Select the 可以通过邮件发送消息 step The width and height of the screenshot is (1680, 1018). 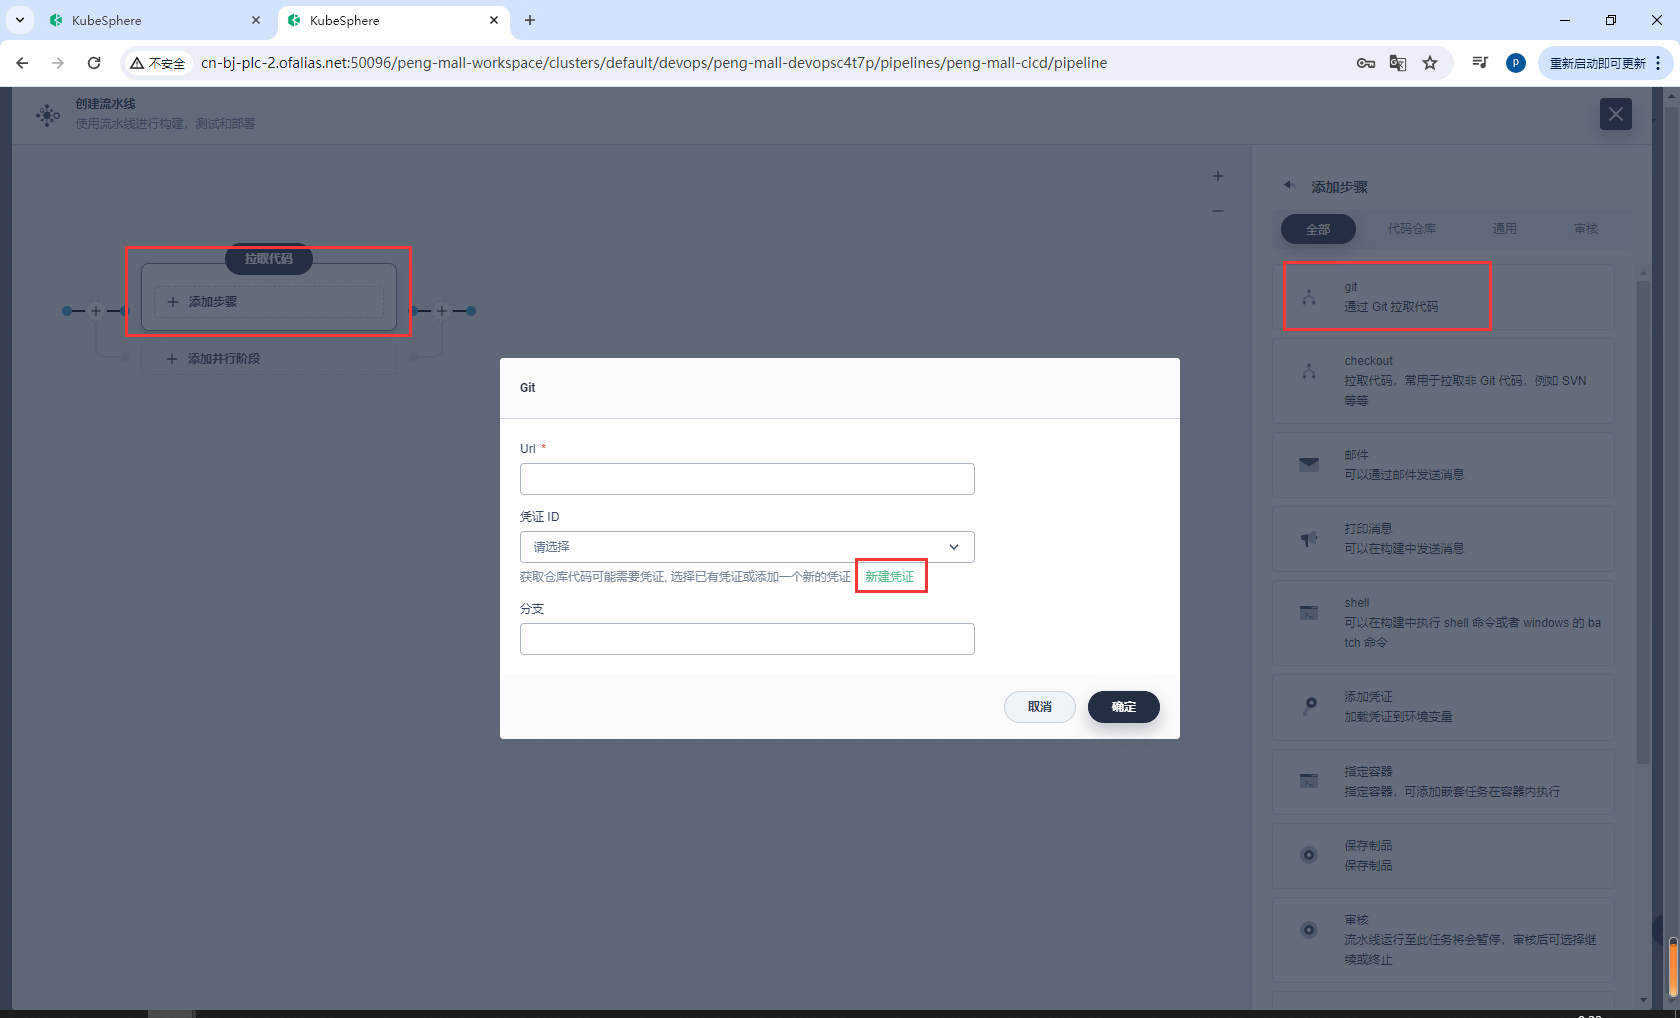(1404, 475)
